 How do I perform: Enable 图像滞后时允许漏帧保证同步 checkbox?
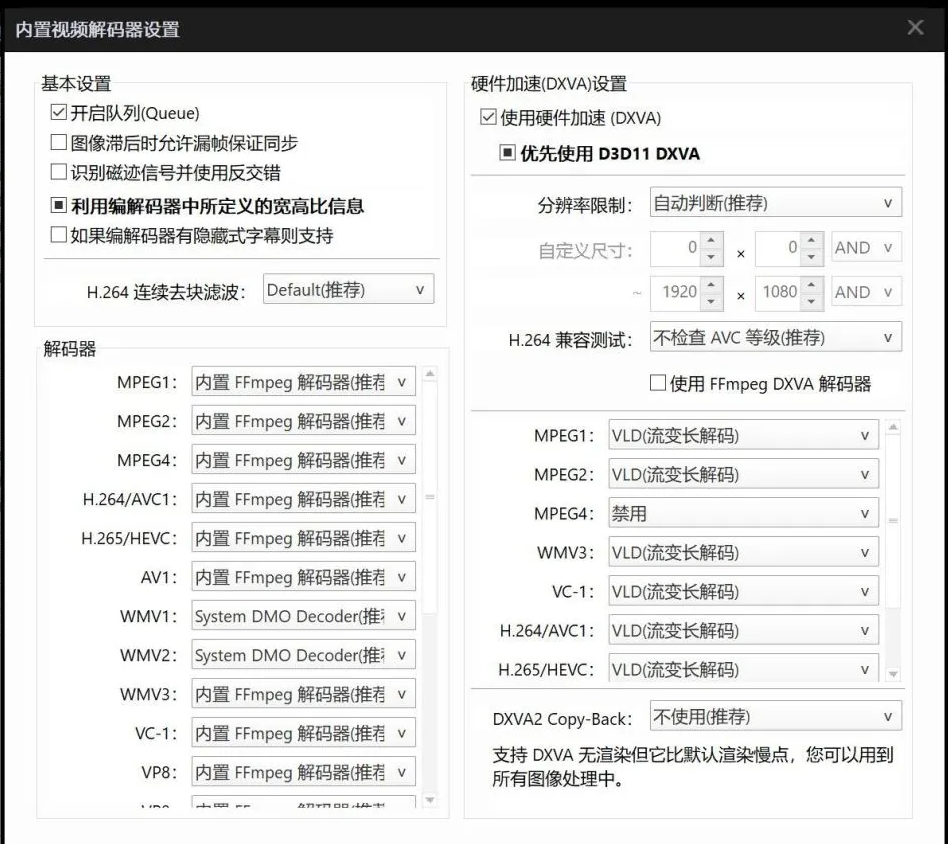[59, 143]
